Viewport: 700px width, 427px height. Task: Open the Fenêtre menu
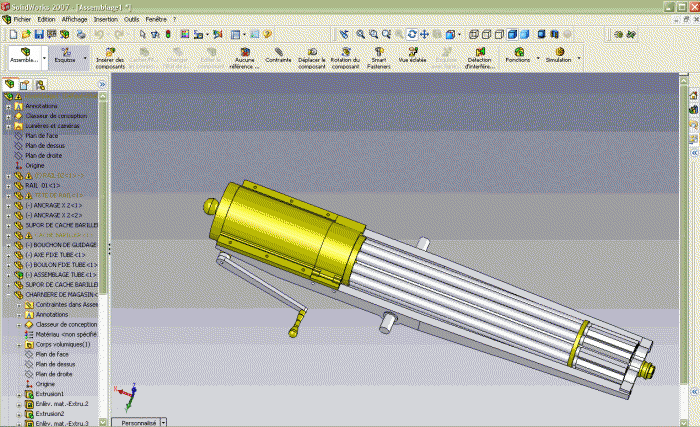point(156,19)
